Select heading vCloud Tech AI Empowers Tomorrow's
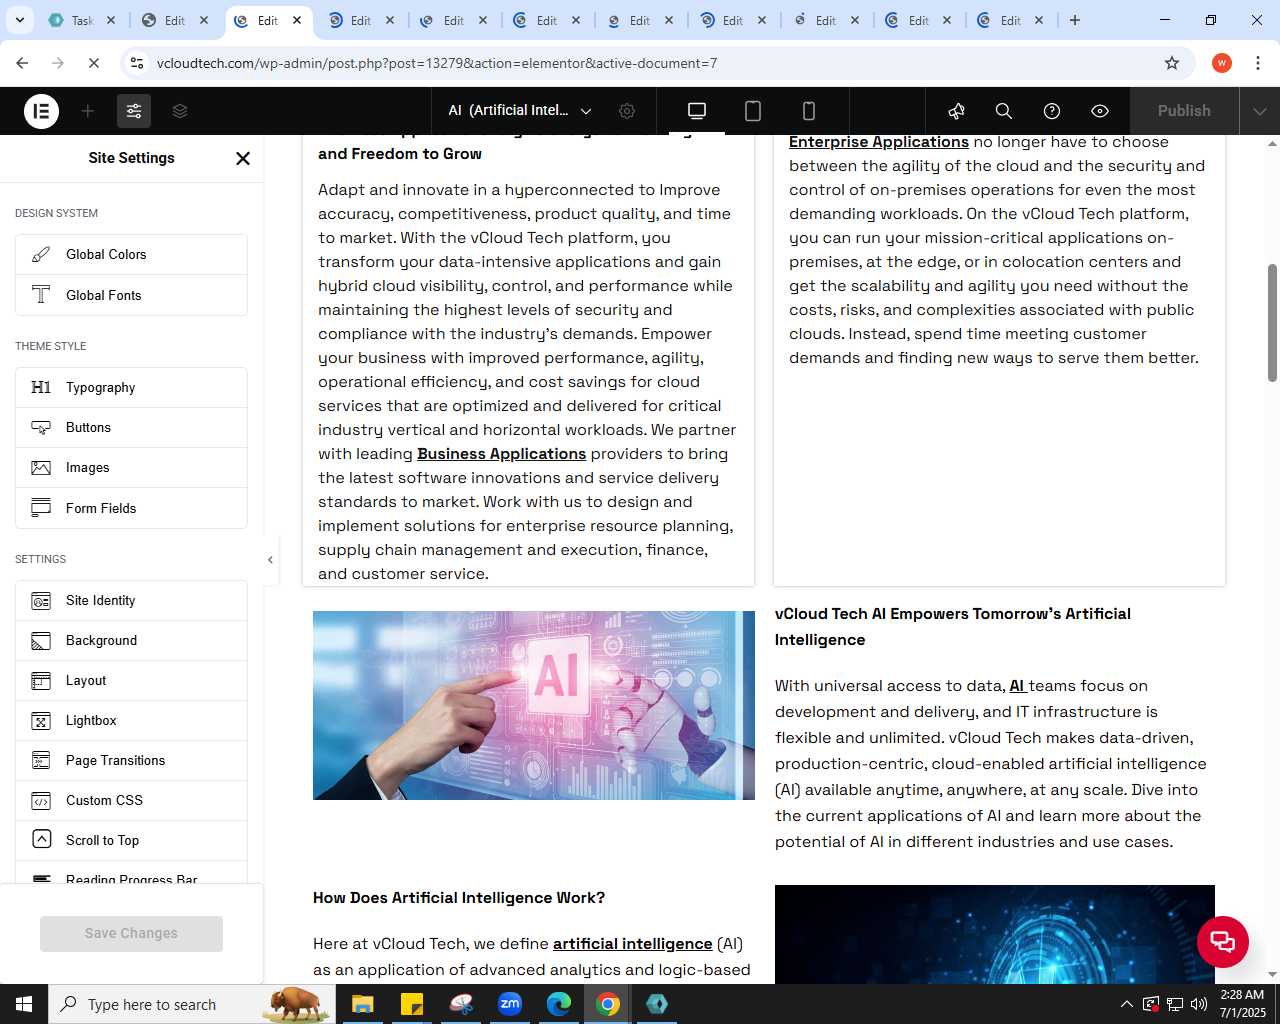This screenshot has height=1024, width=1280. pyautogui.click(x=953, y=627)
